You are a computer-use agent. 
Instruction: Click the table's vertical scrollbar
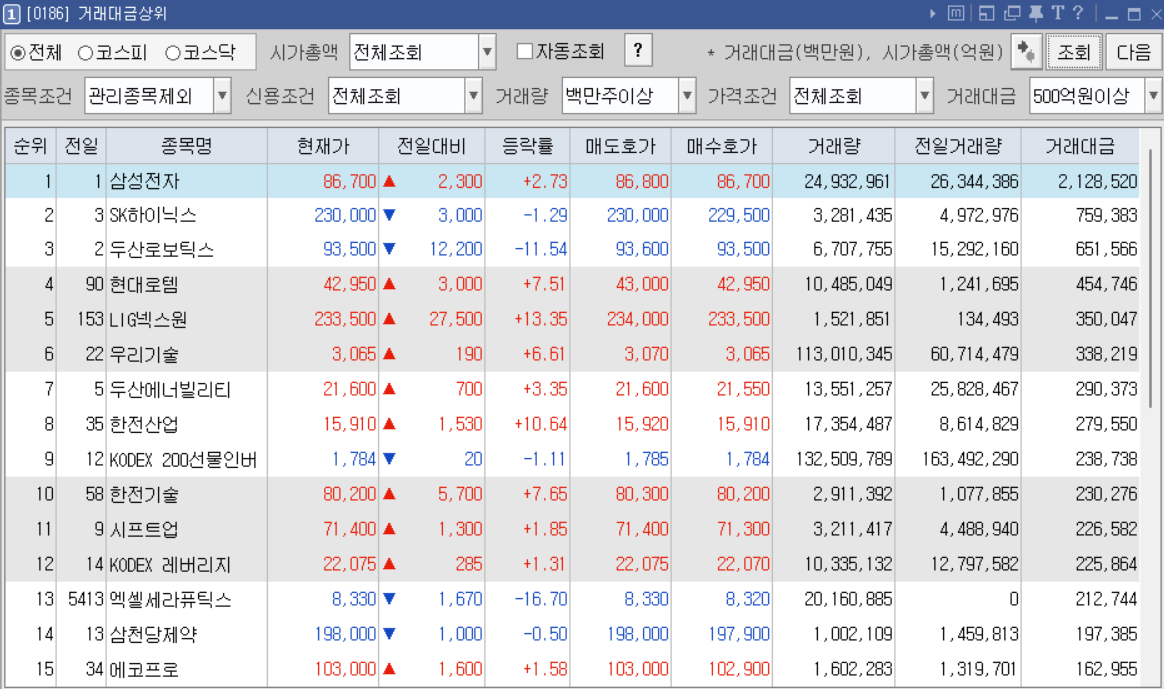point(1151,278)
